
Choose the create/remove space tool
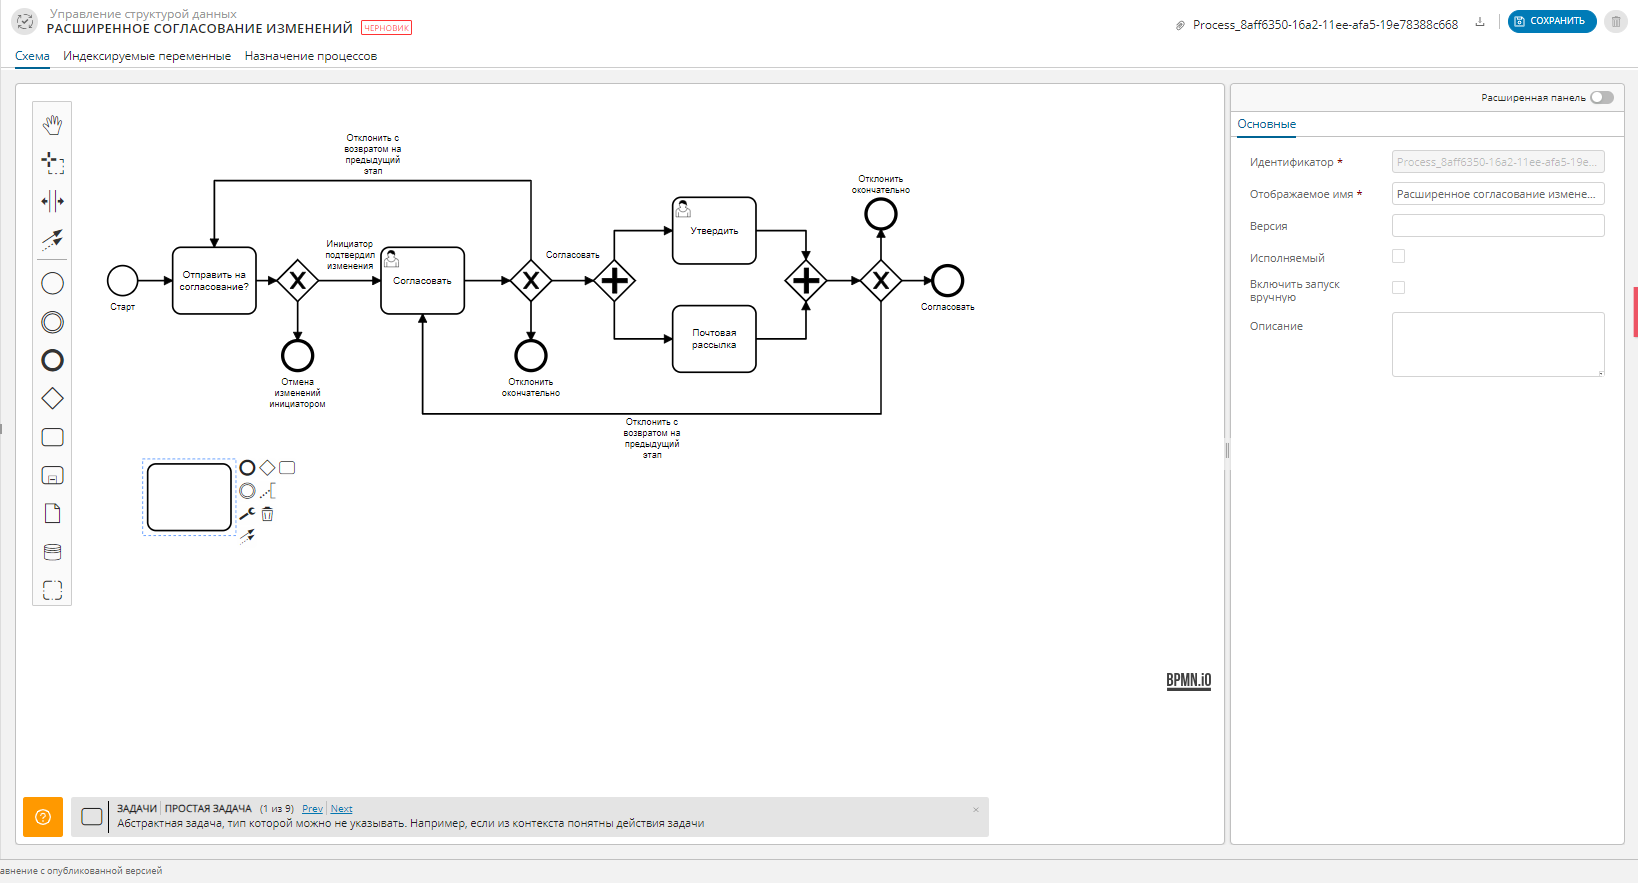(x=52, y=201)
